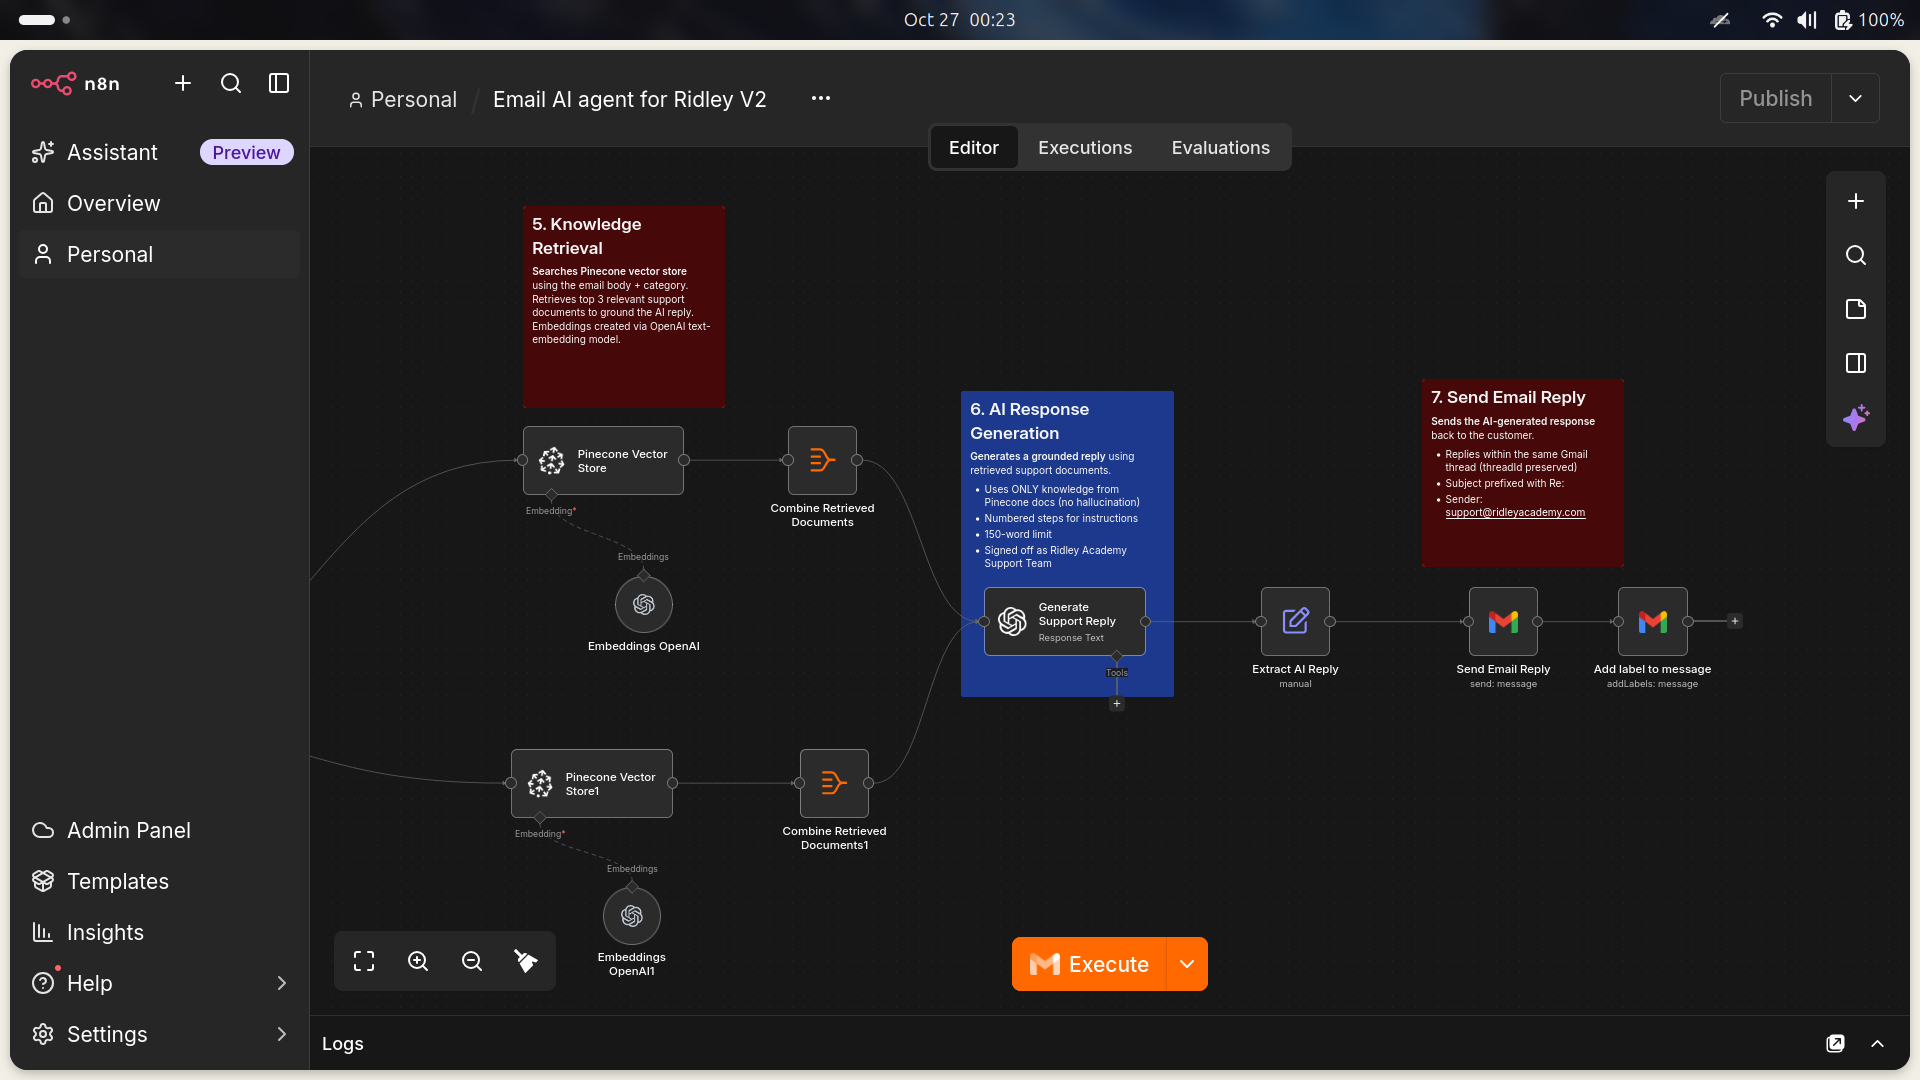Select Embeddings OpenAI1 node
The image size is (1920, 1080).
tap(632, 915)
